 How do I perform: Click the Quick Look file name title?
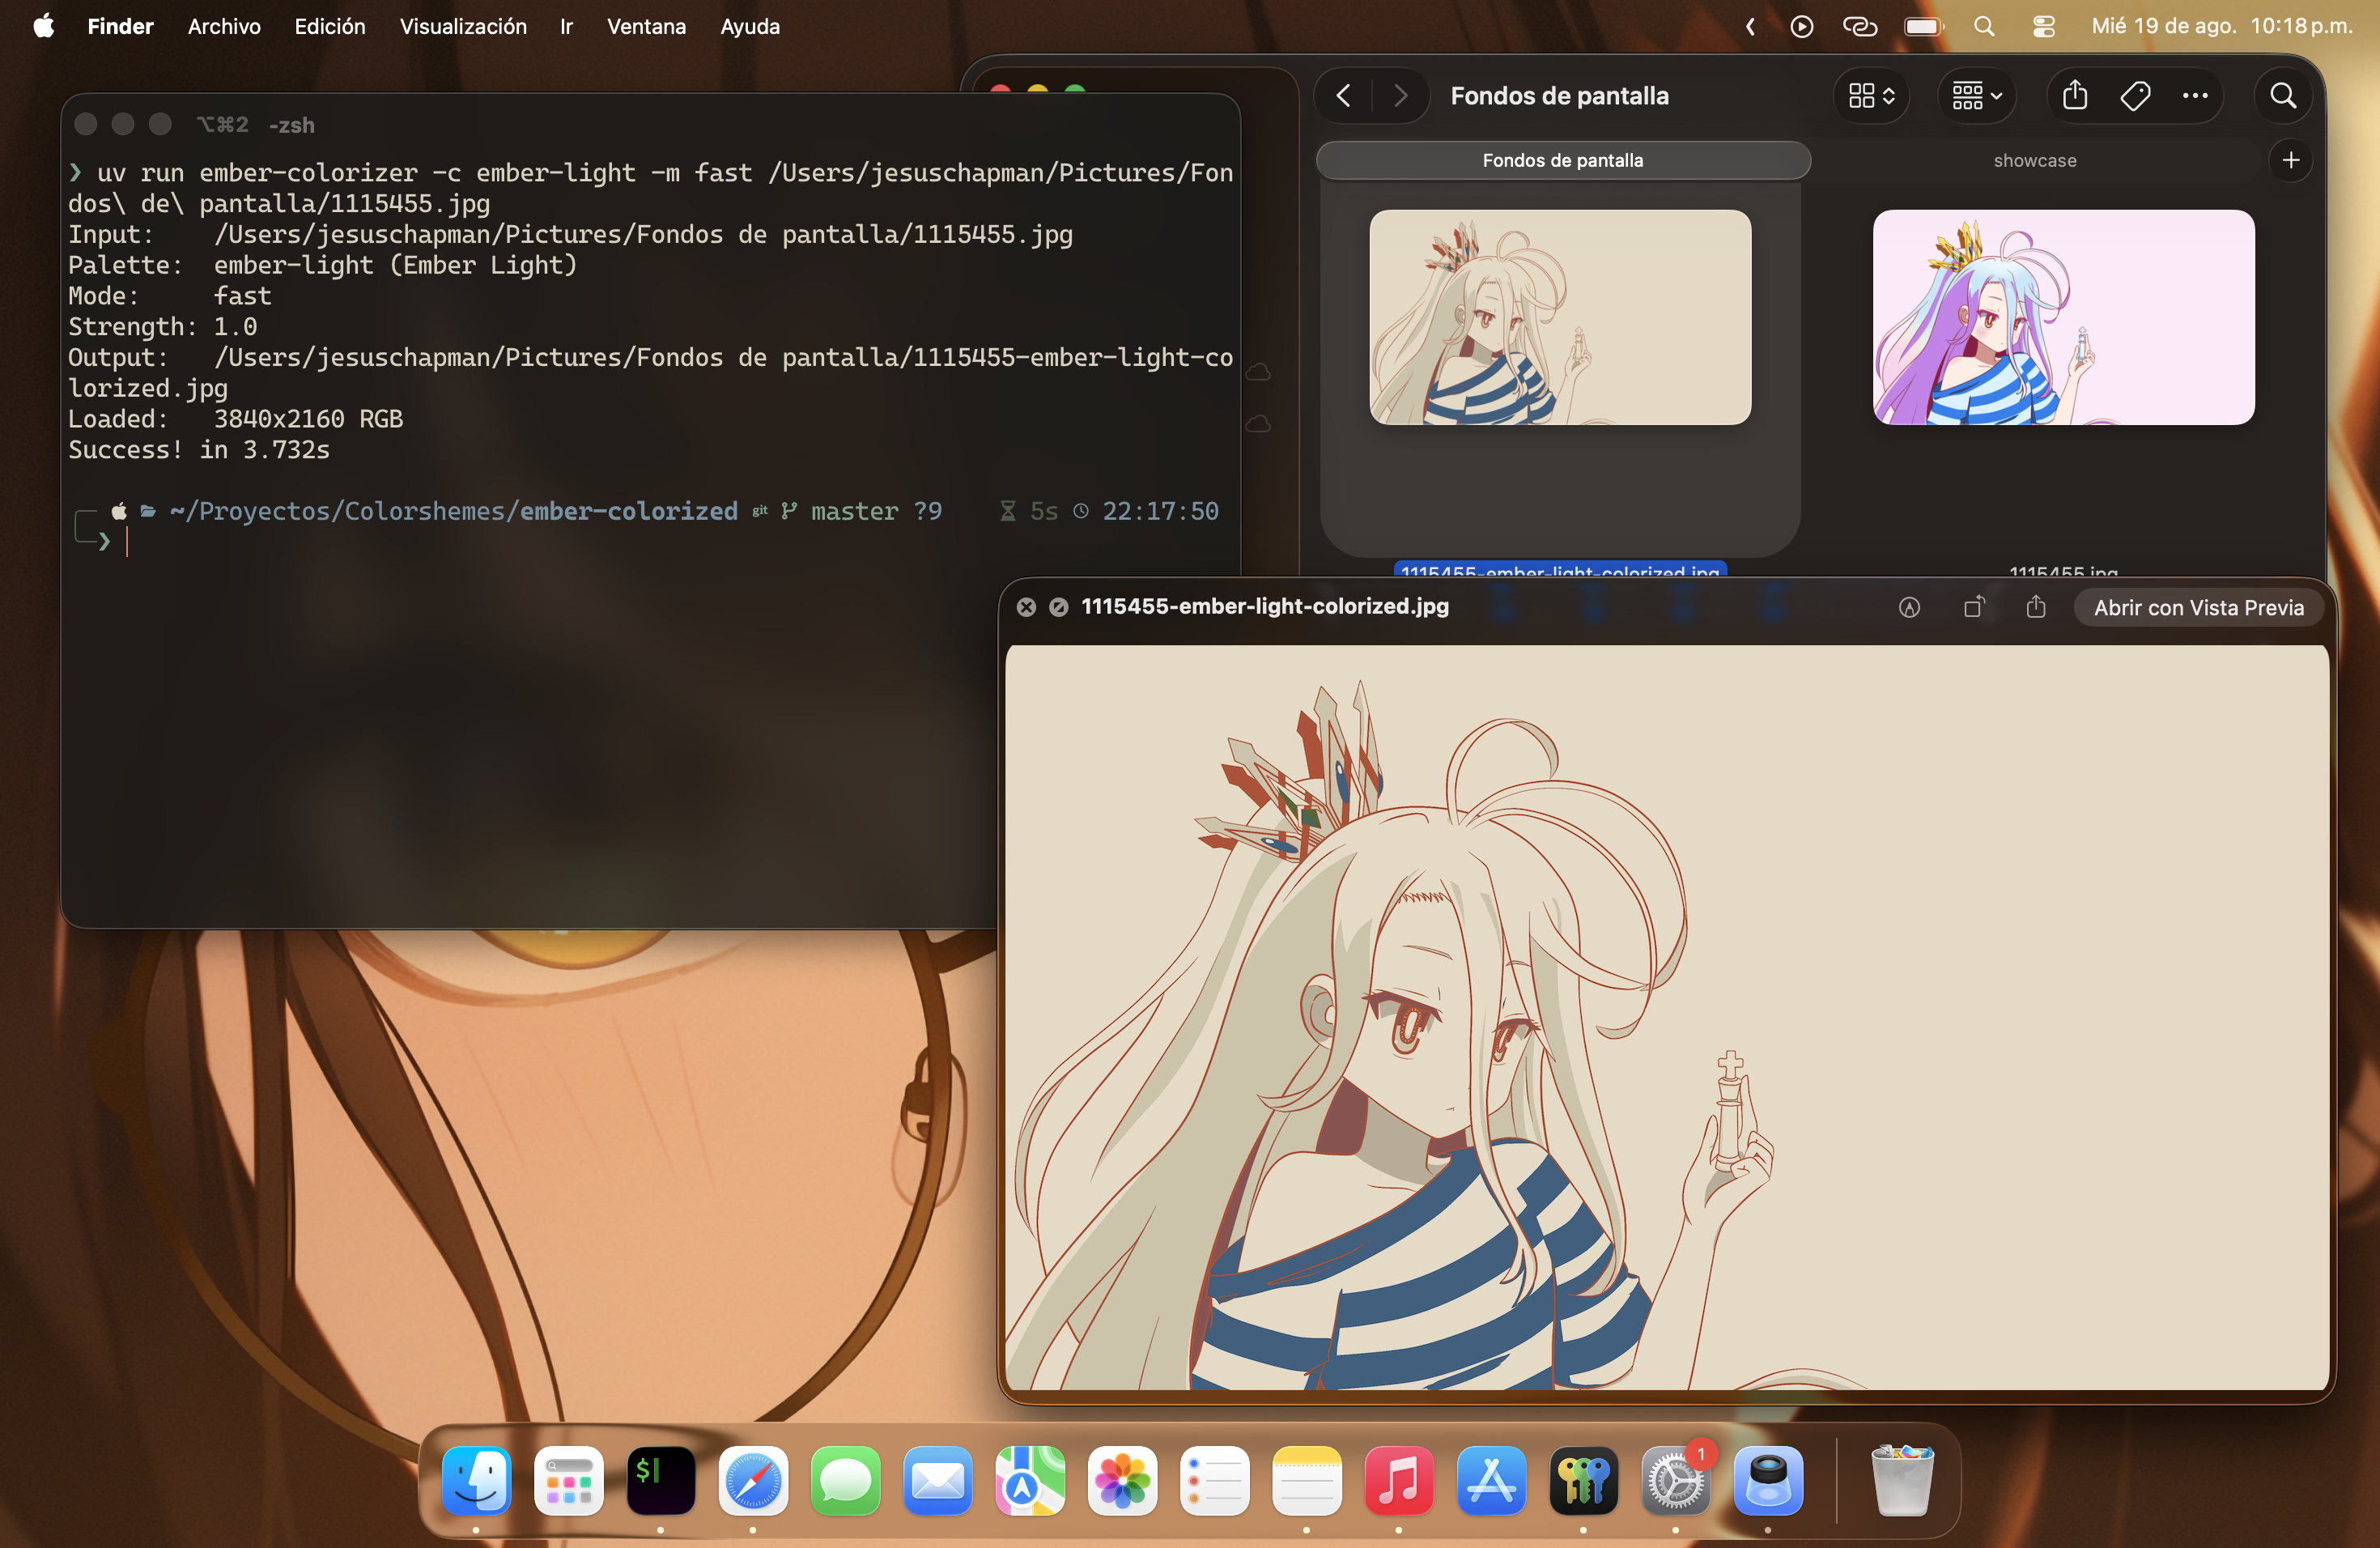coord(1265,606)
